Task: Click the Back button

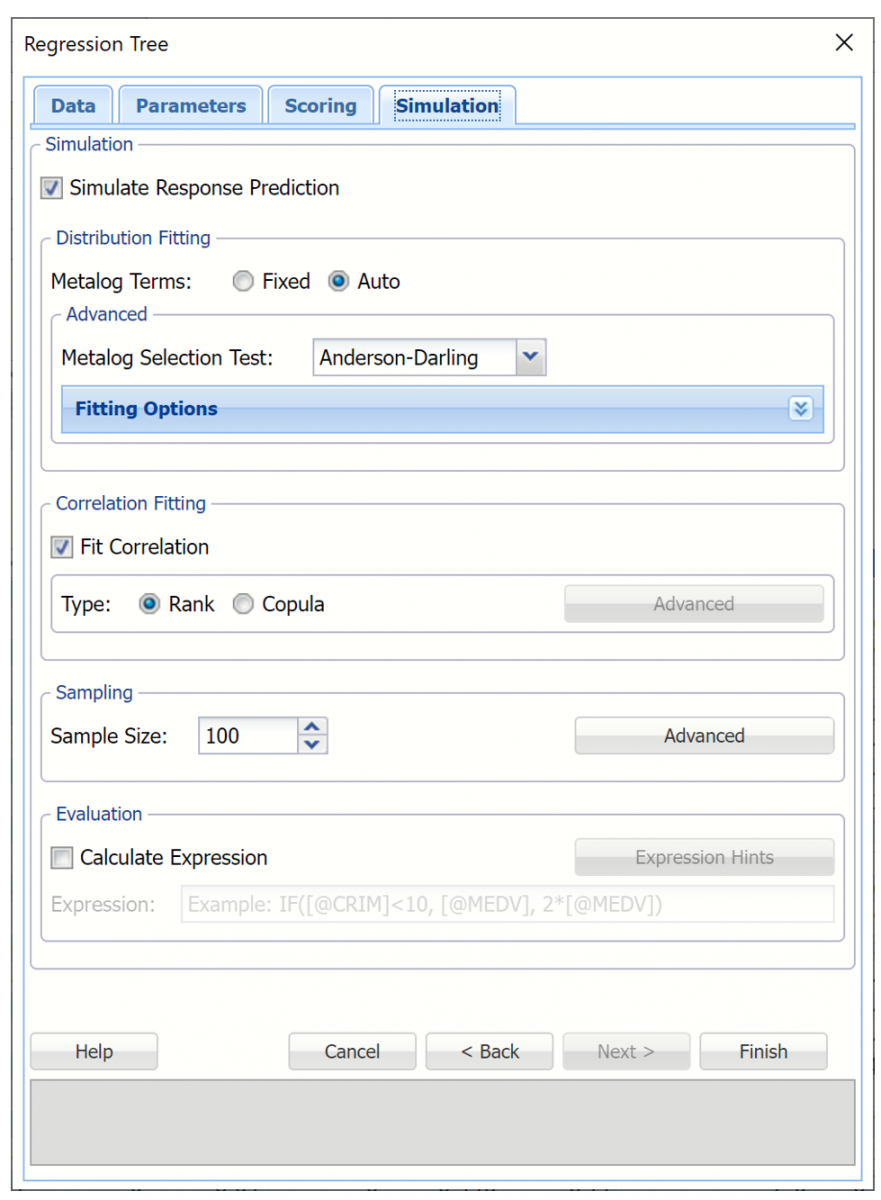Action: coord(489,1052)
